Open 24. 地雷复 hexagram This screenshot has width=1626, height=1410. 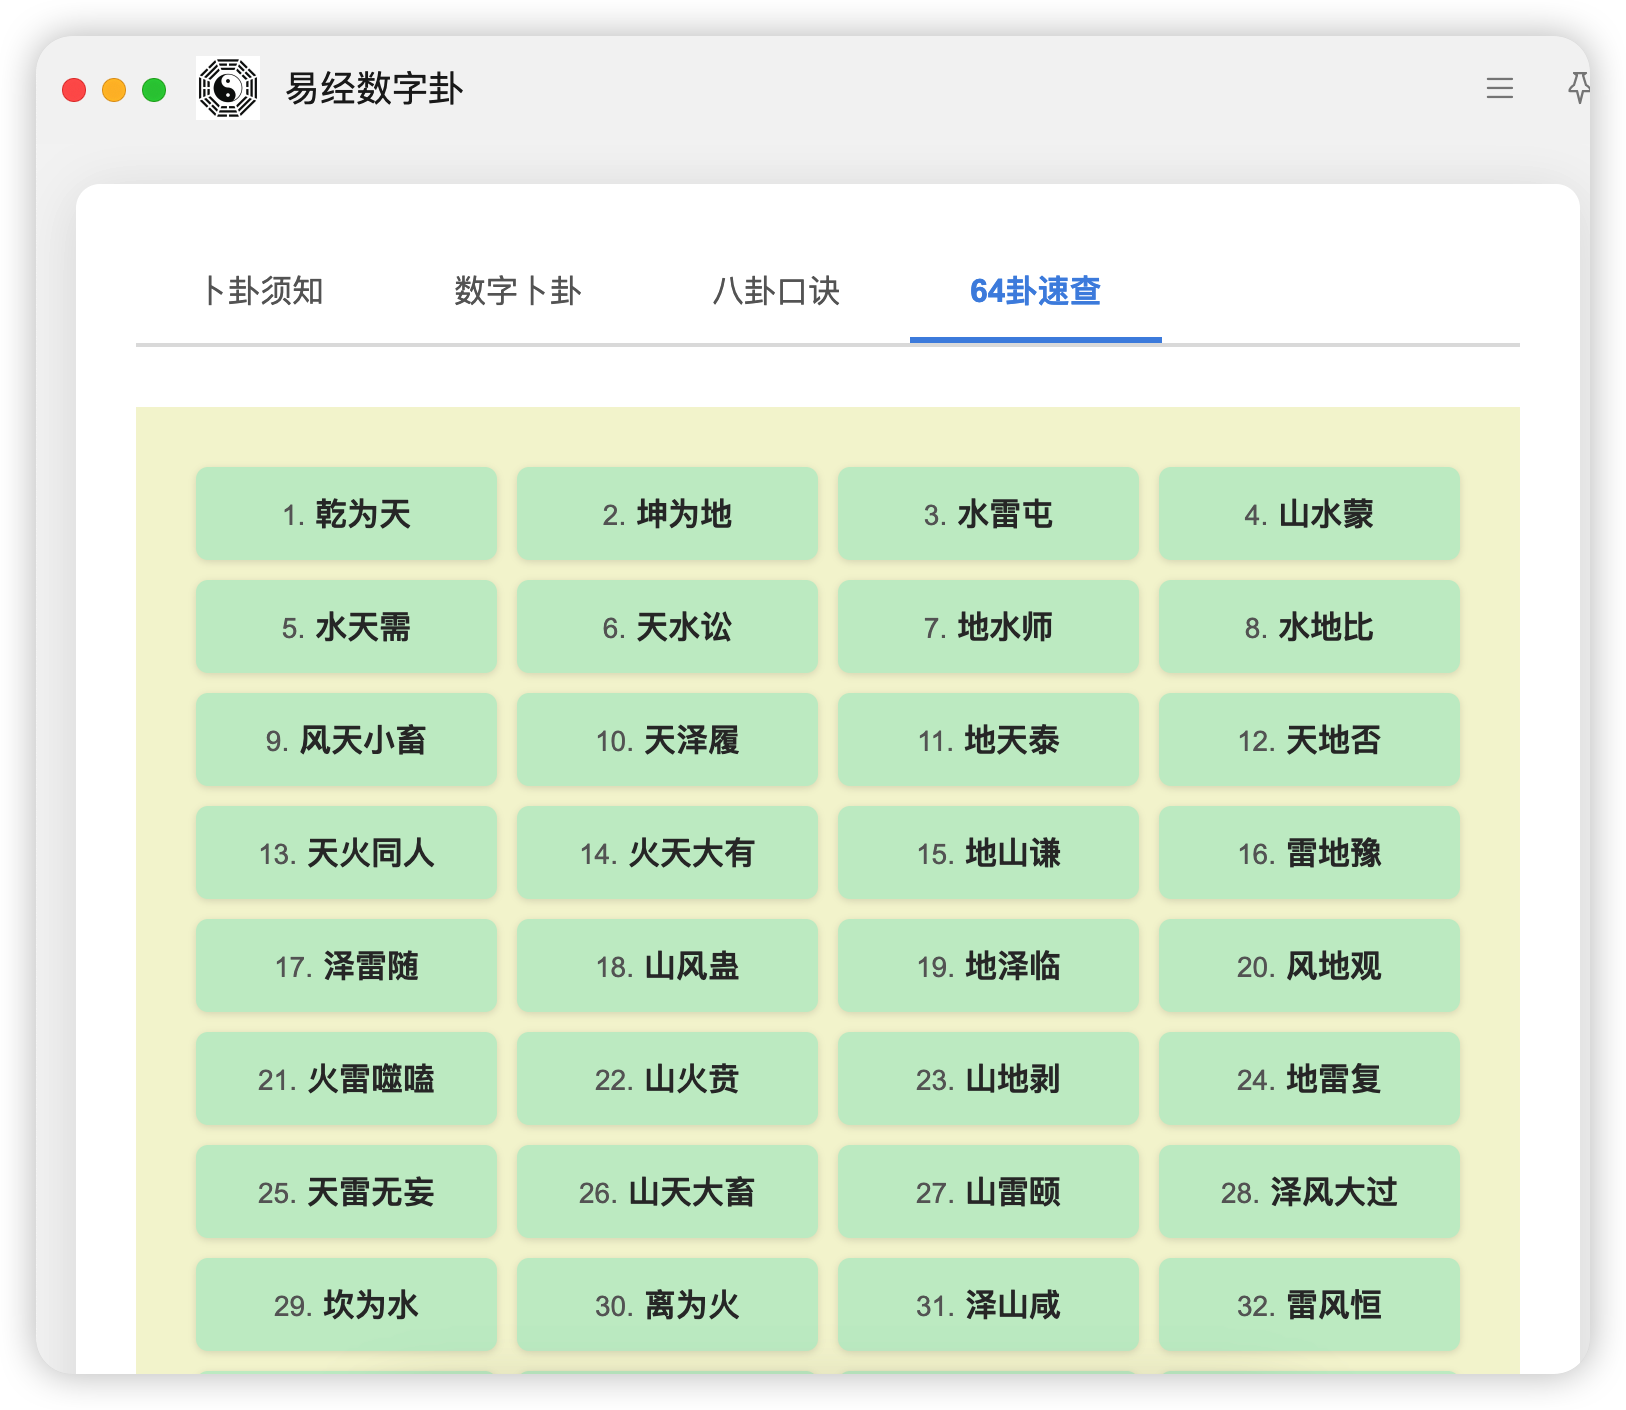click(x=1309, y=1079)
